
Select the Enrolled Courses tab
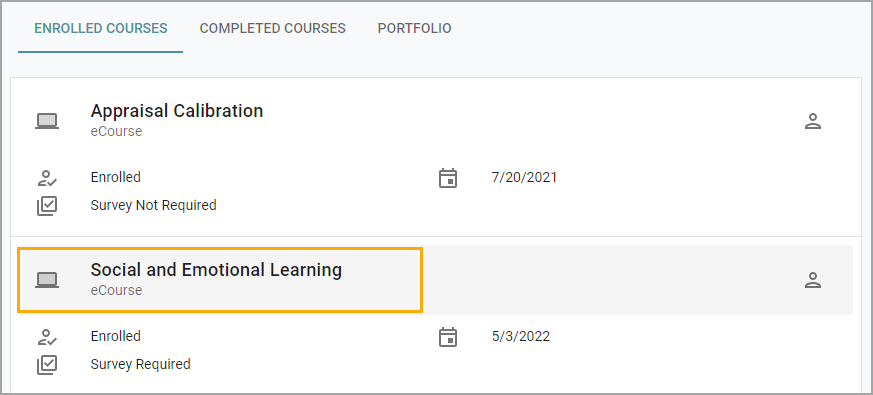coord(101,28)
